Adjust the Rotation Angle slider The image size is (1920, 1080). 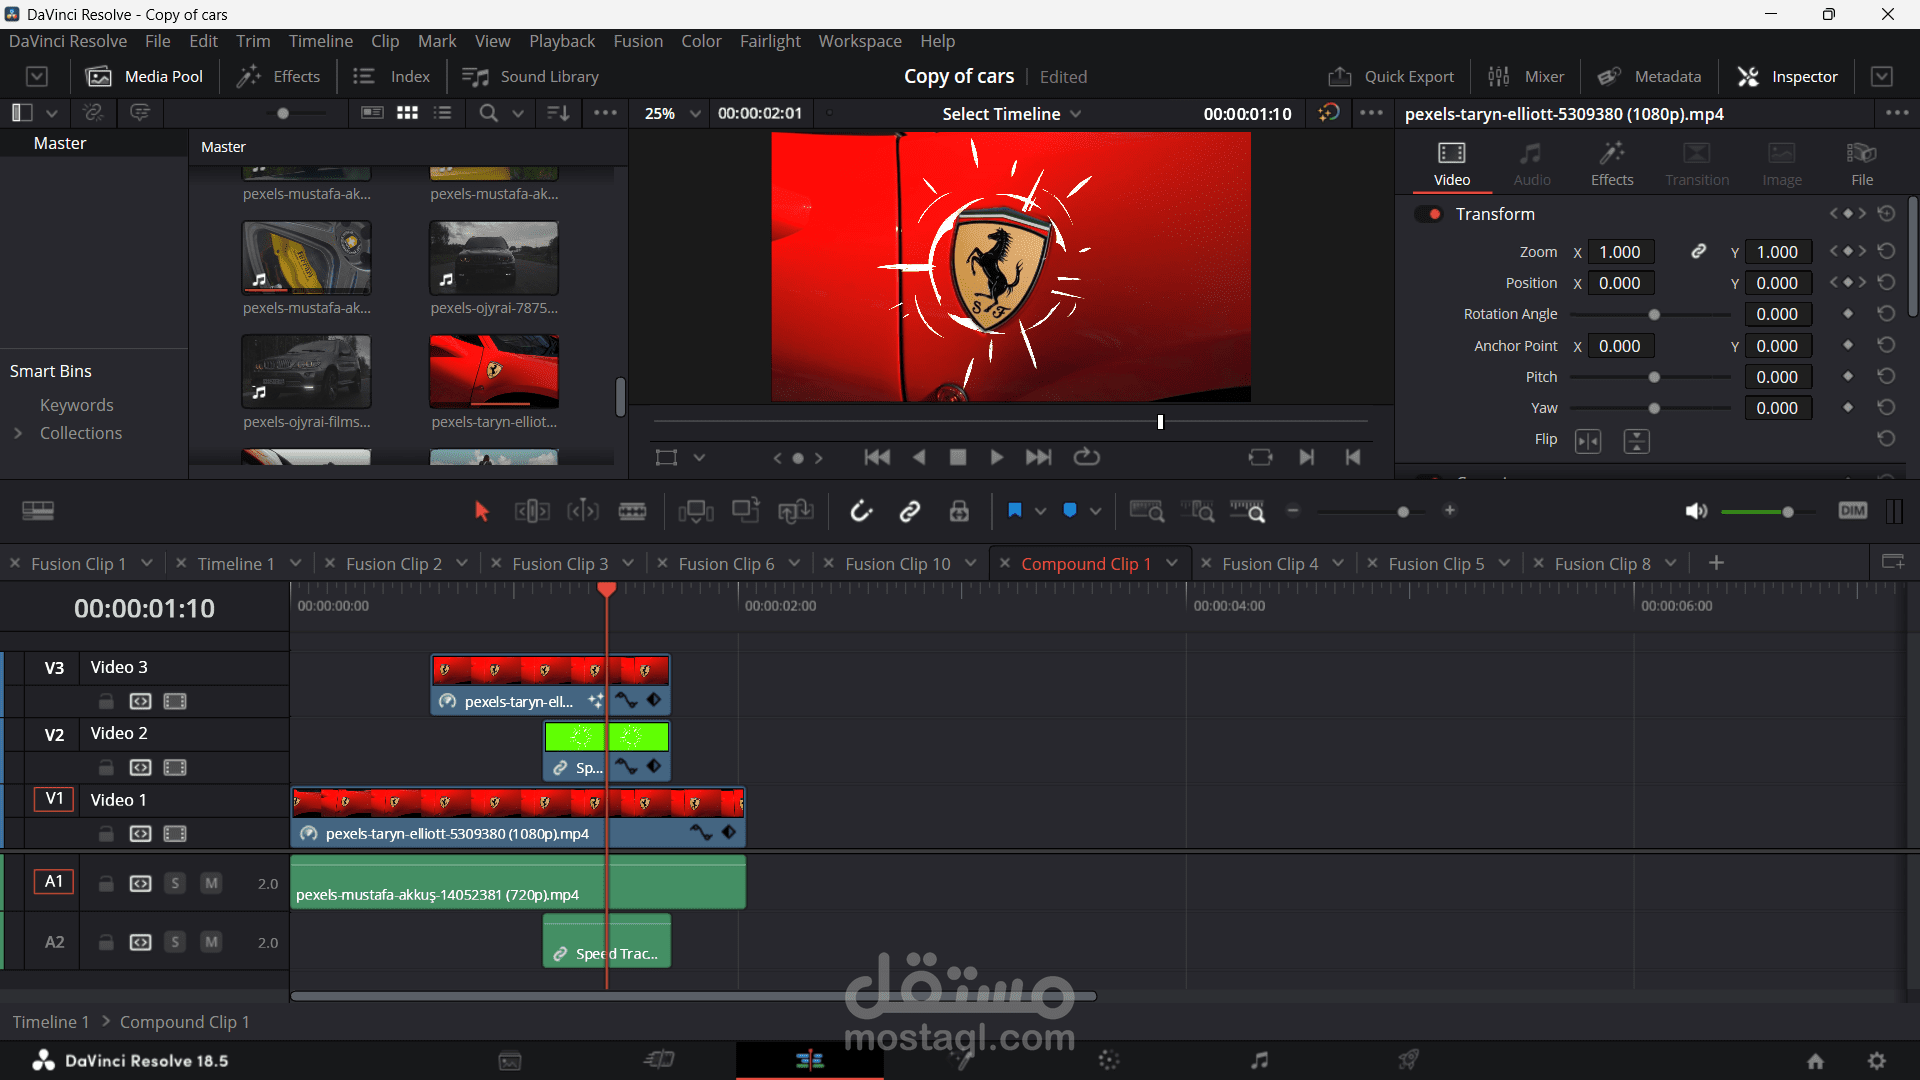pyautogui.click(x=1654, y=315)
